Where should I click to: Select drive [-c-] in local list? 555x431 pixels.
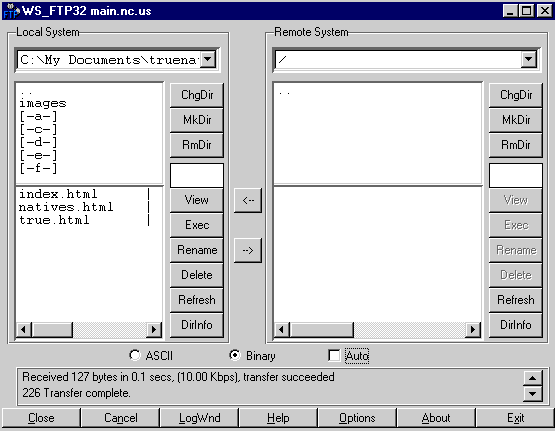[38, 130]
